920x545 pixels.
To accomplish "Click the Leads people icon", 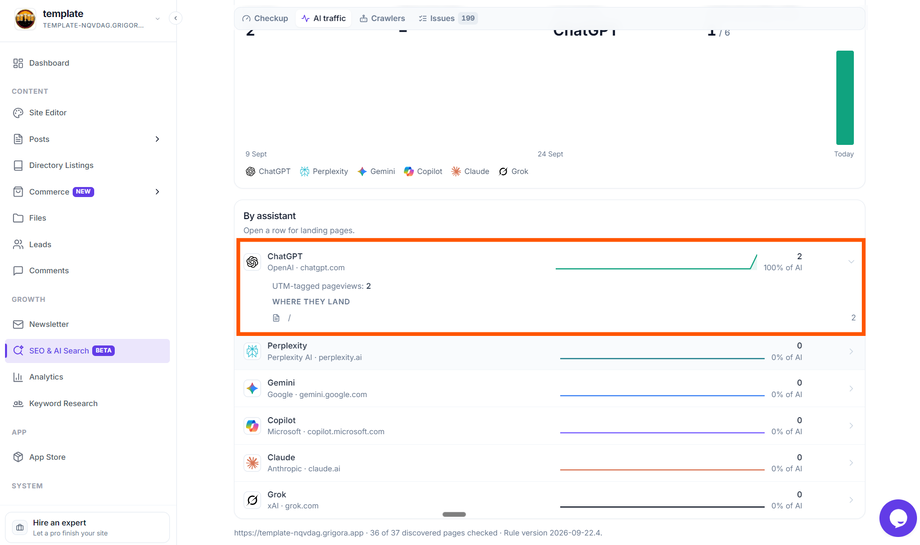I will 18,244.
